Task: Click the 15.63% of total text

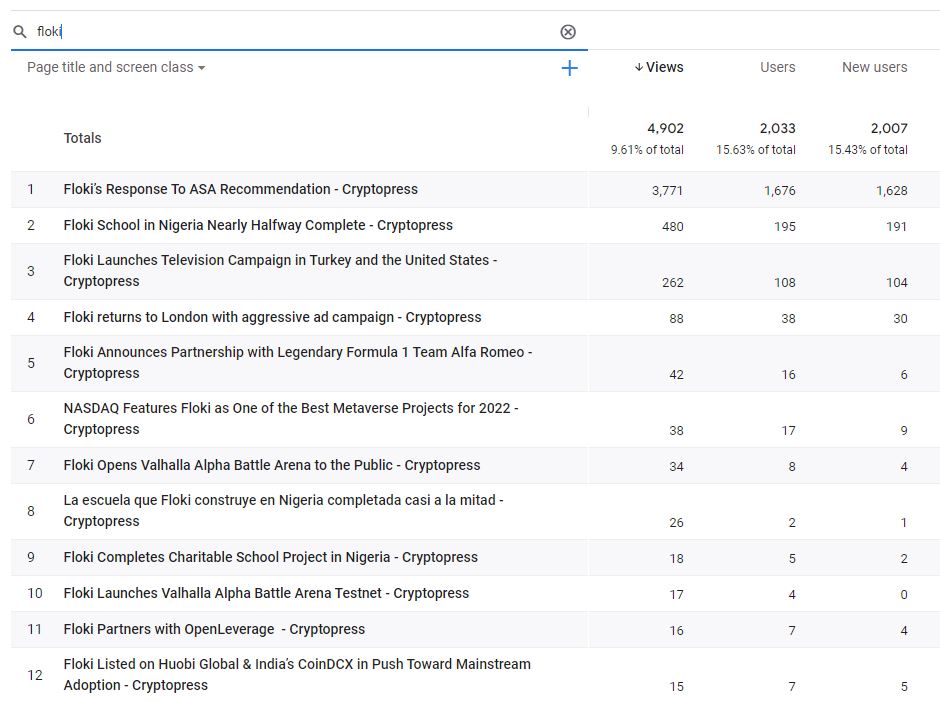Action: (x=755, y=150)
